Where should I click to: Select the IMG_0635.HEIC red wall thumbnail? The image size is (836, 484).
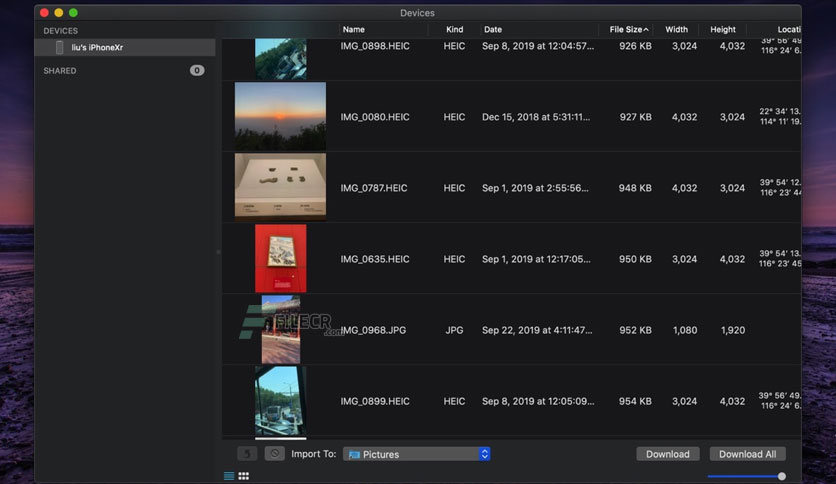coord(280,259)
